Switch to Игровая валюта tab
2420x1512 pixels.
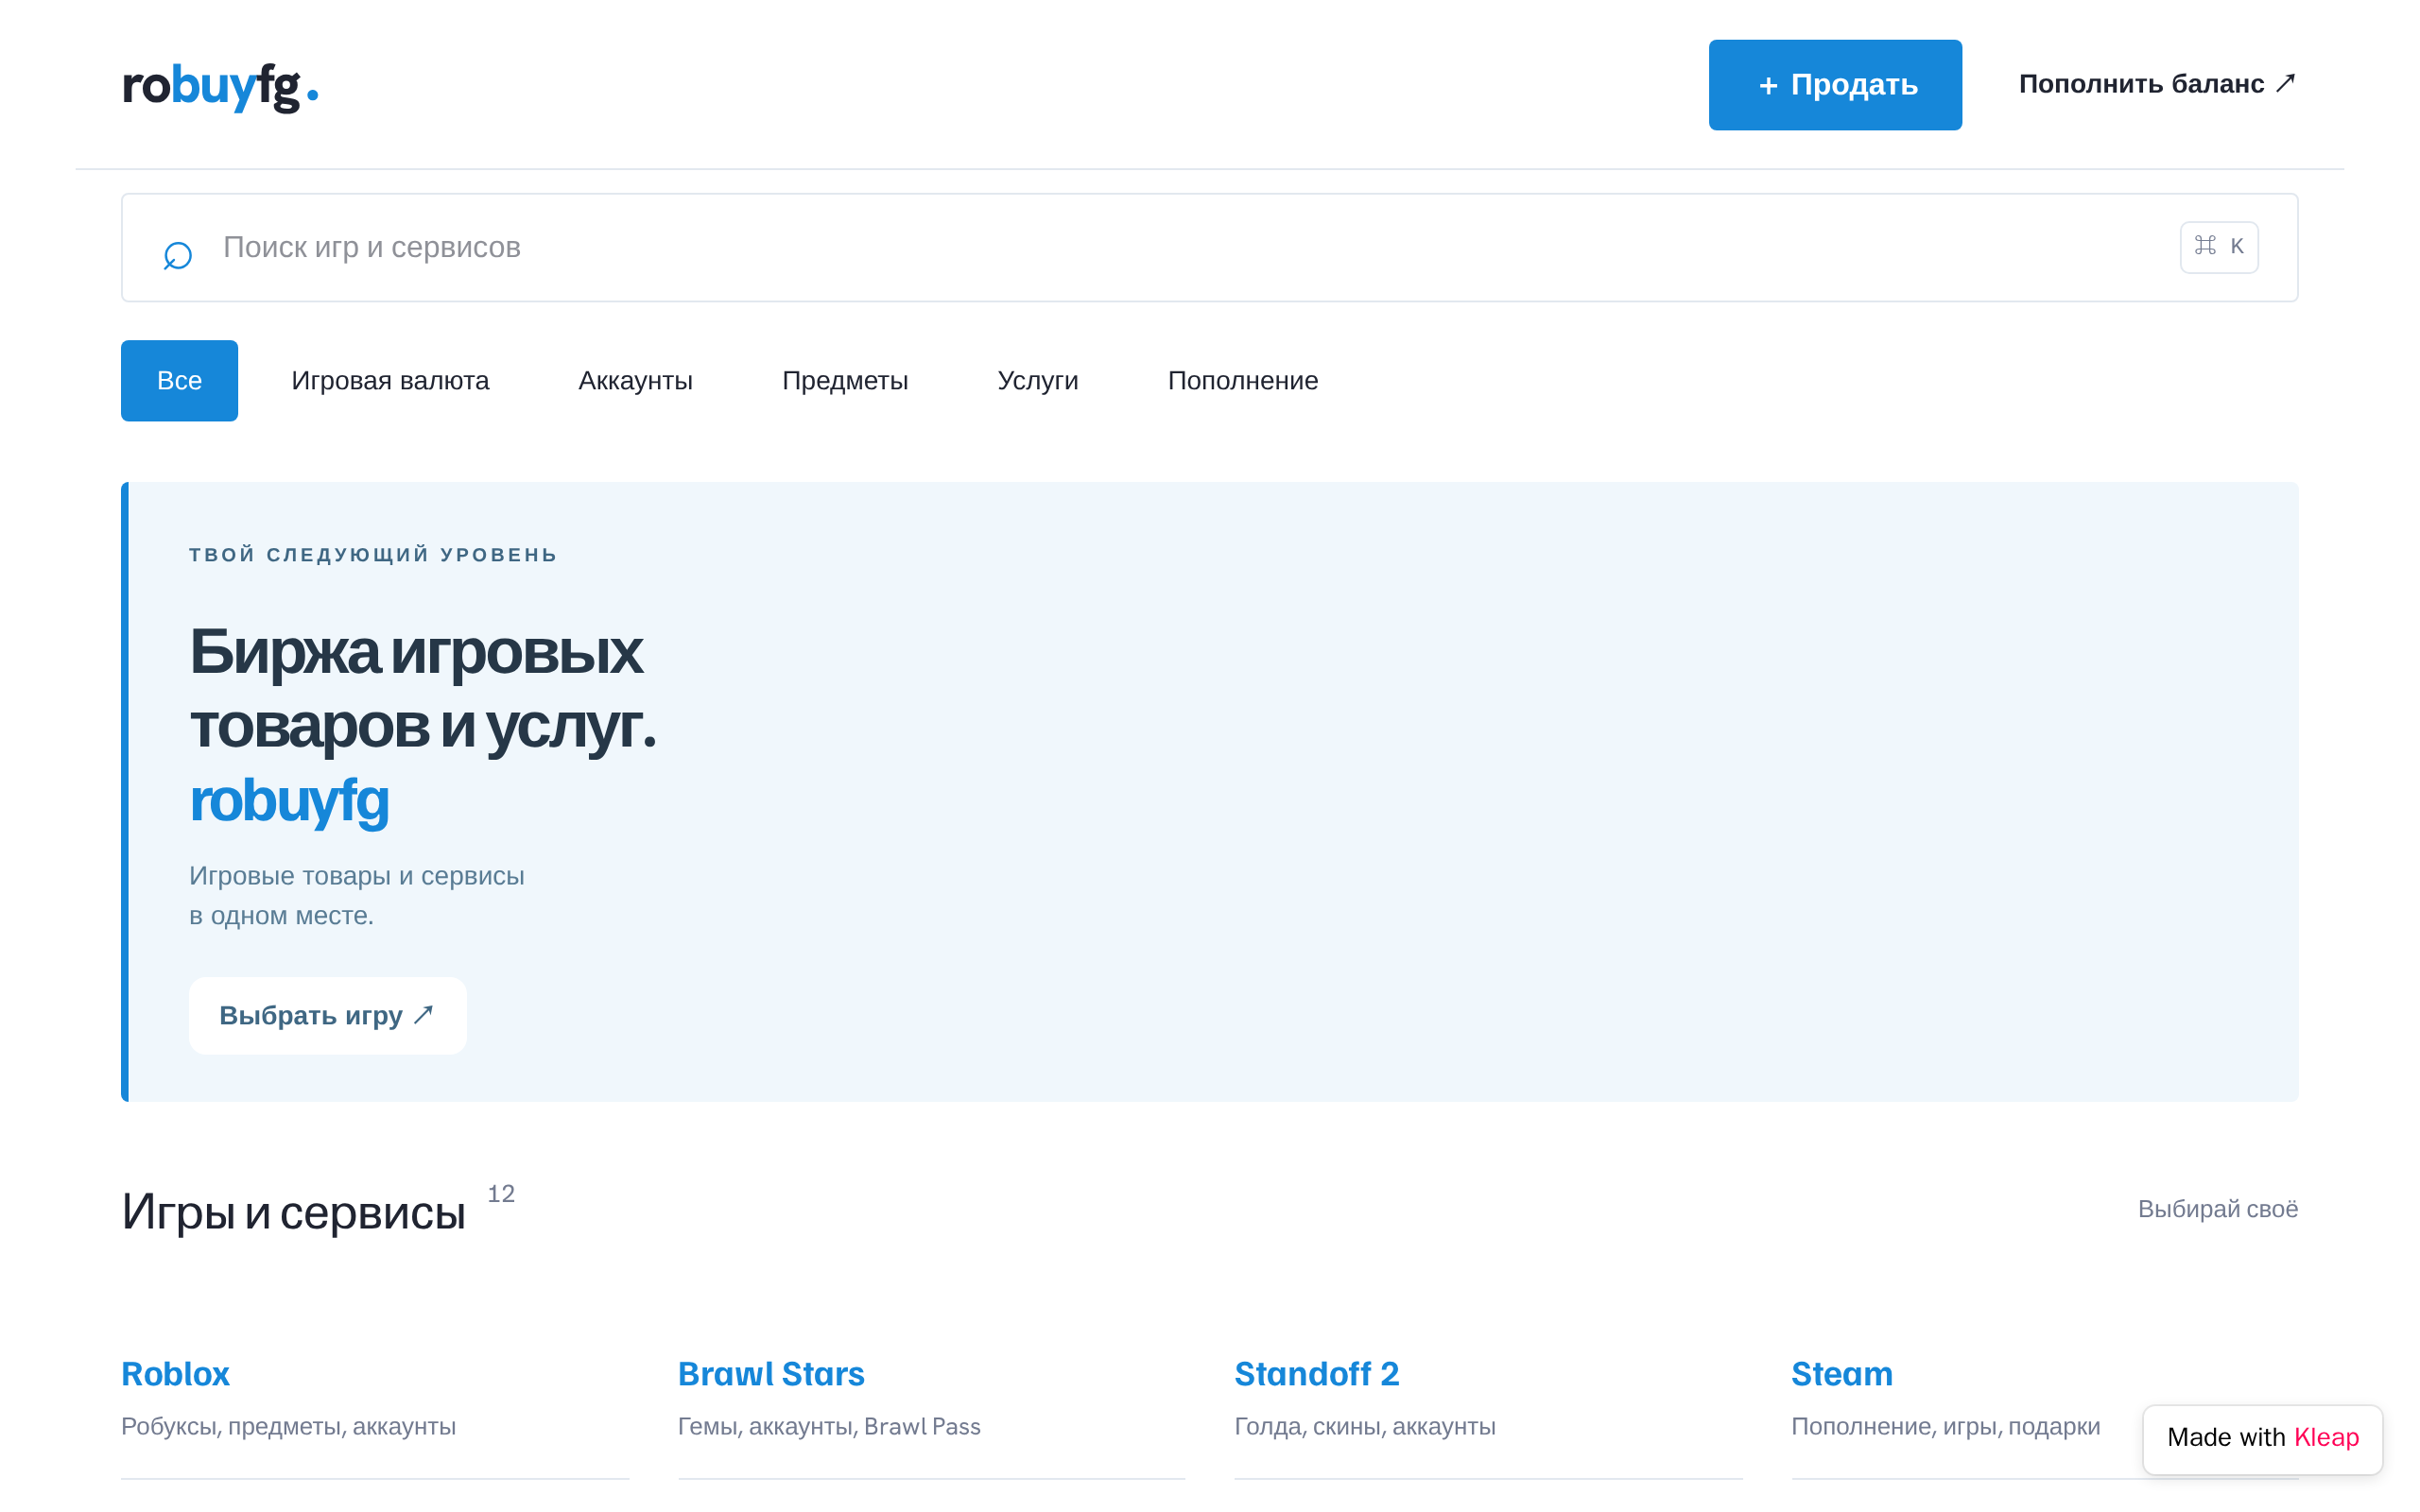click(x=390, y=381)
